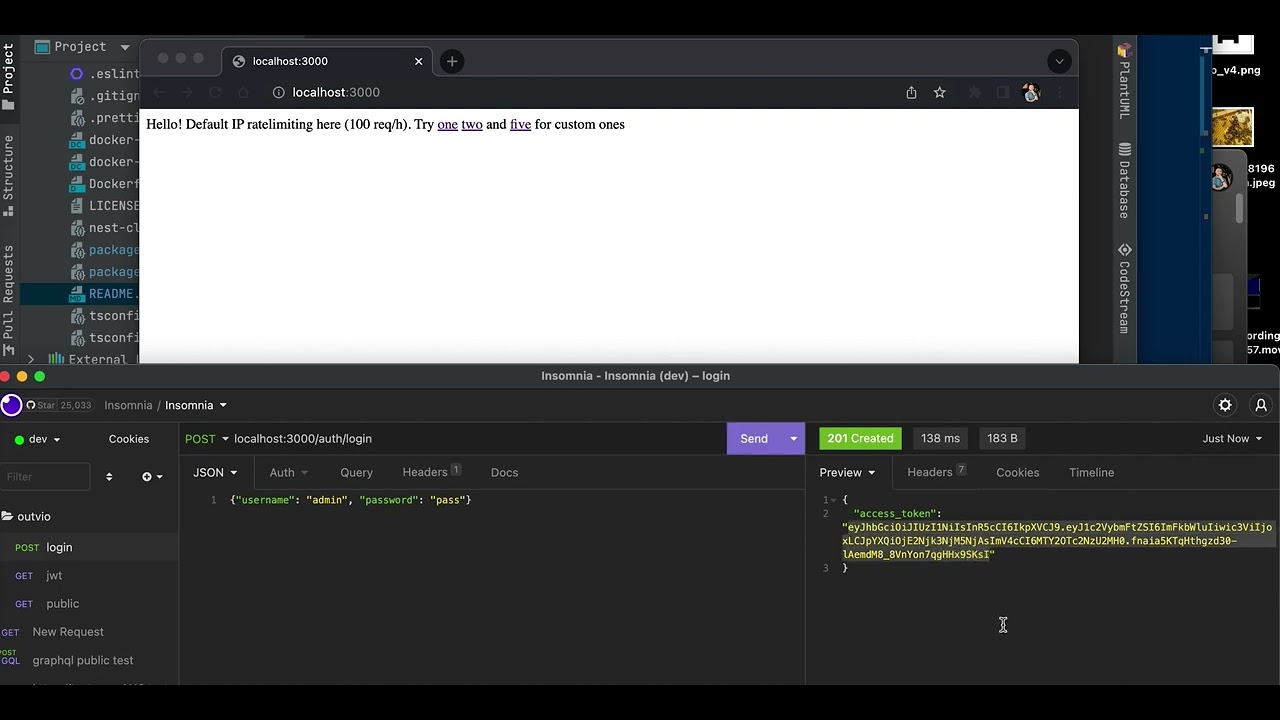Viewport: 1280px width, 720px height.
Task: Open the POST method dropdown
Action: (207, 439)
